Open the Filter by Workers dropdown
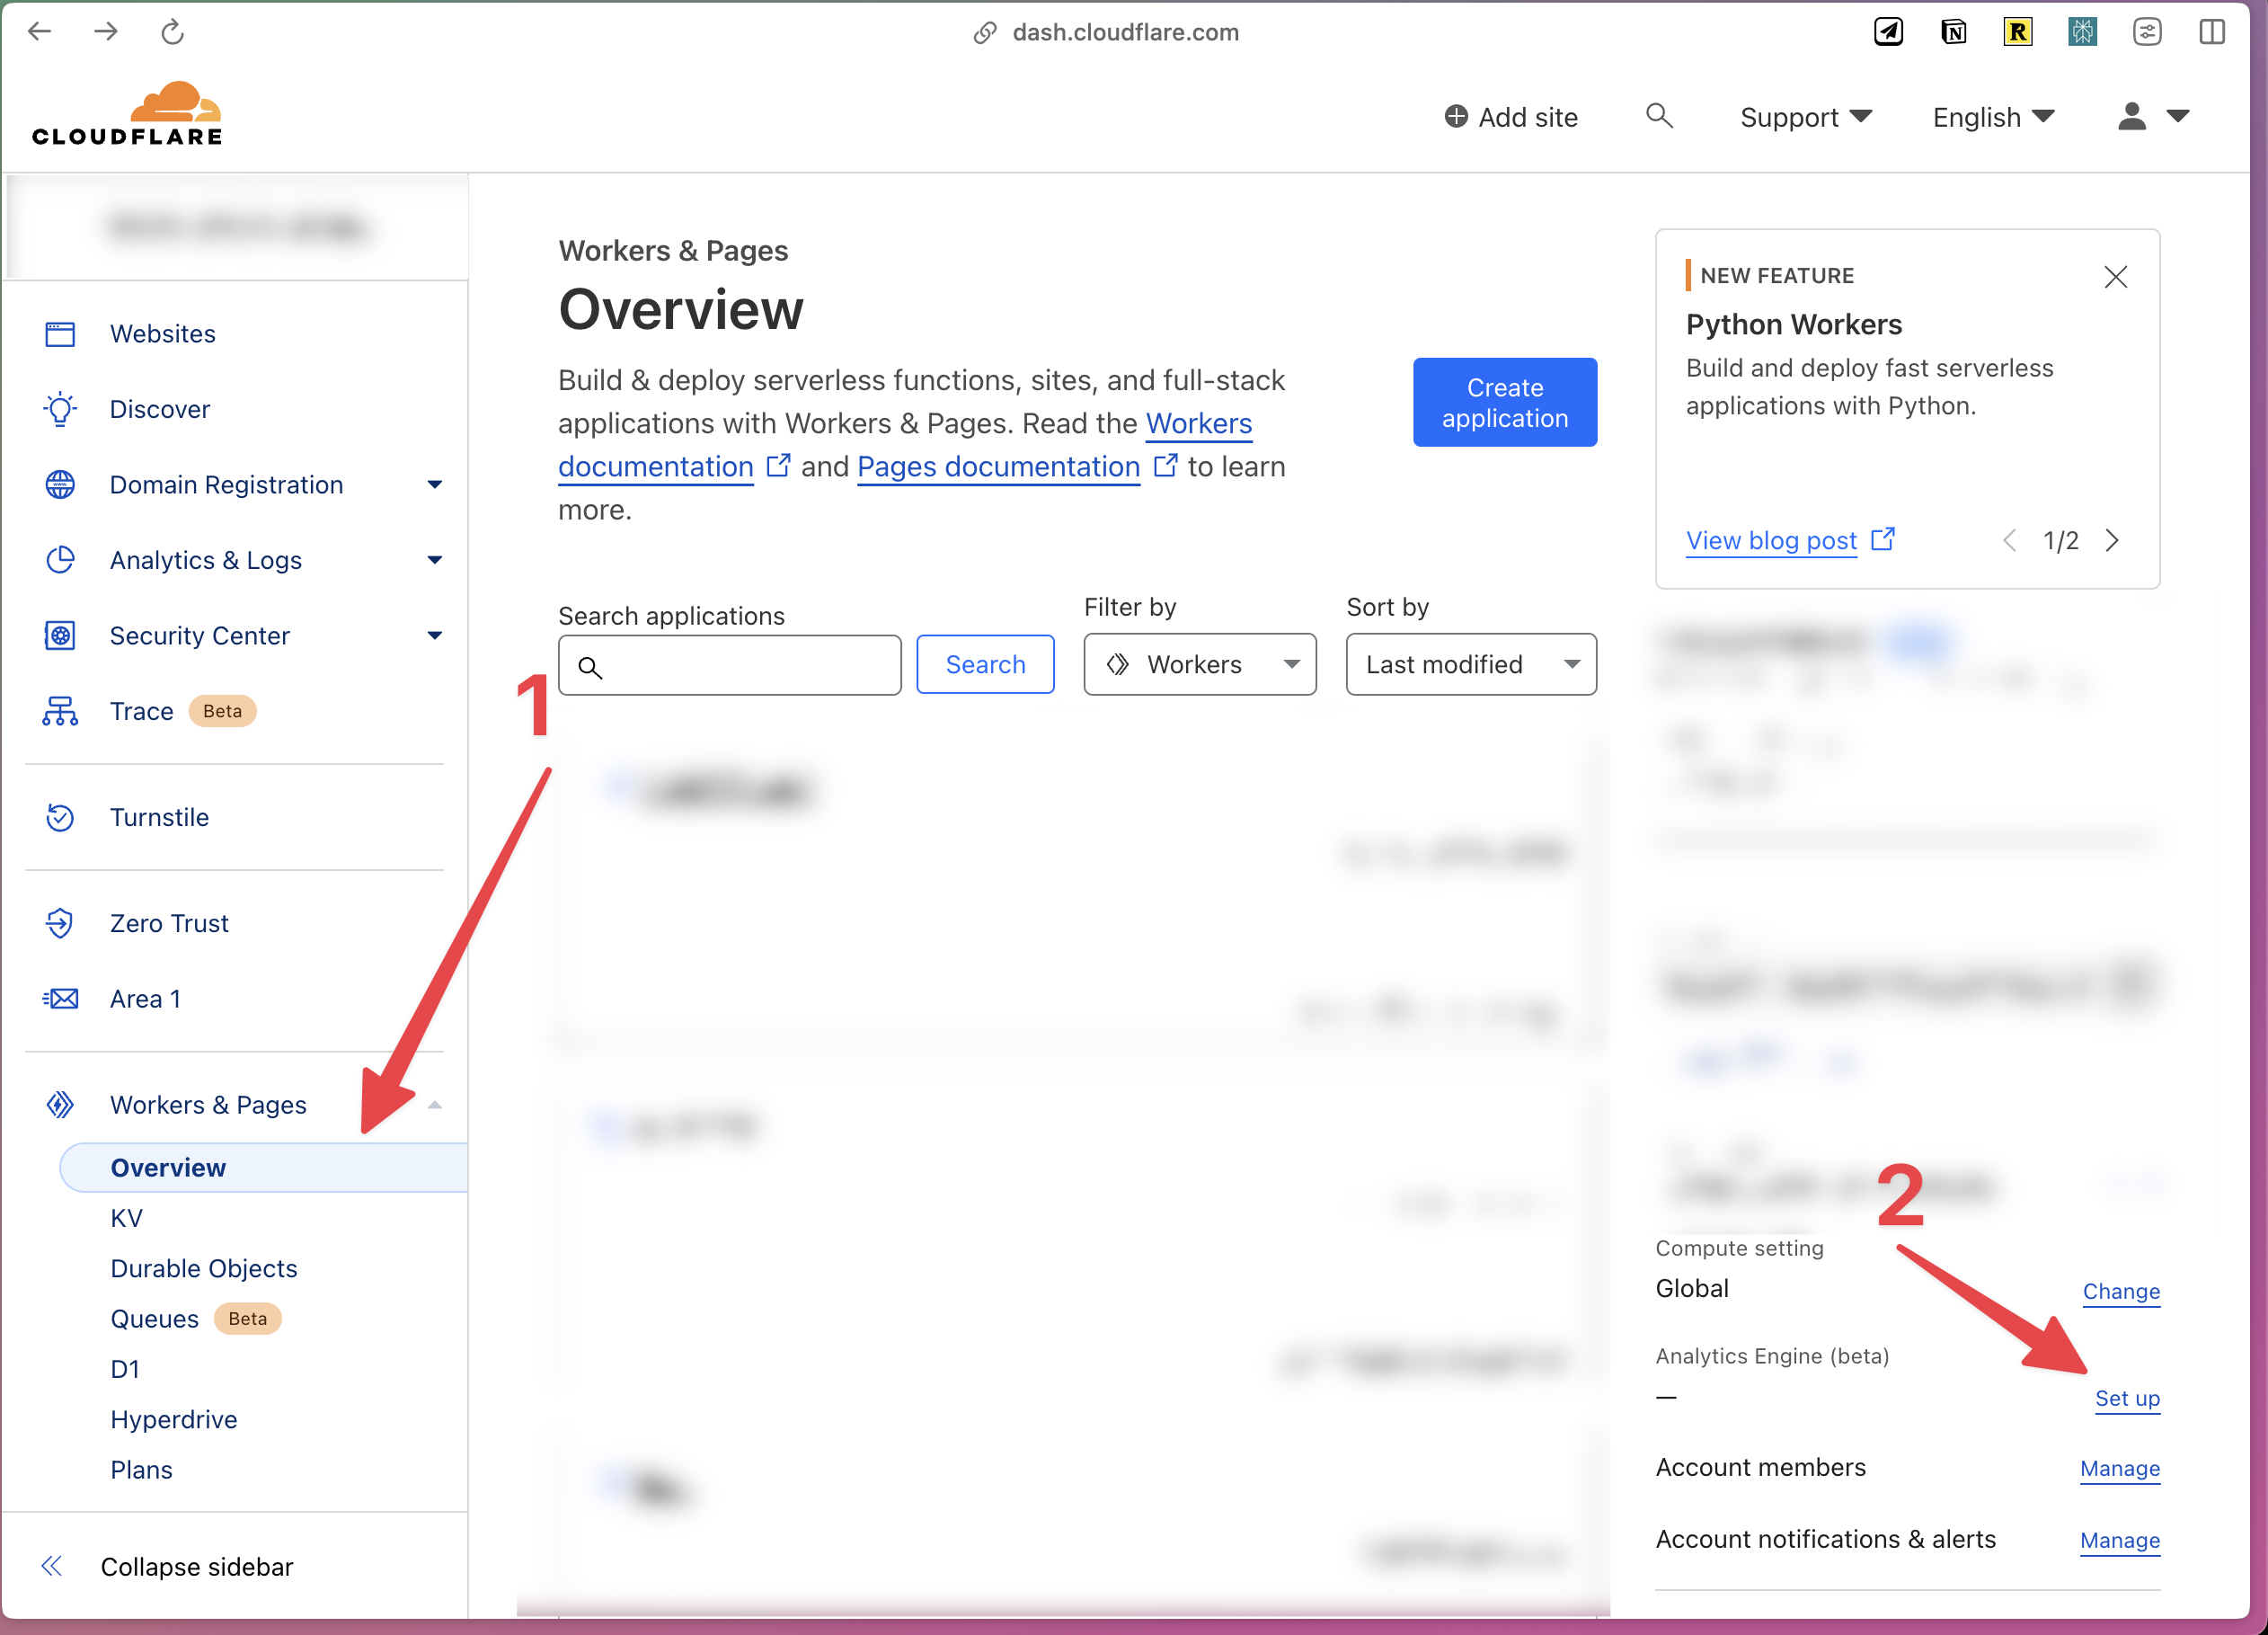The height and width of the screenshot is (1635, 2268). 1199,664
